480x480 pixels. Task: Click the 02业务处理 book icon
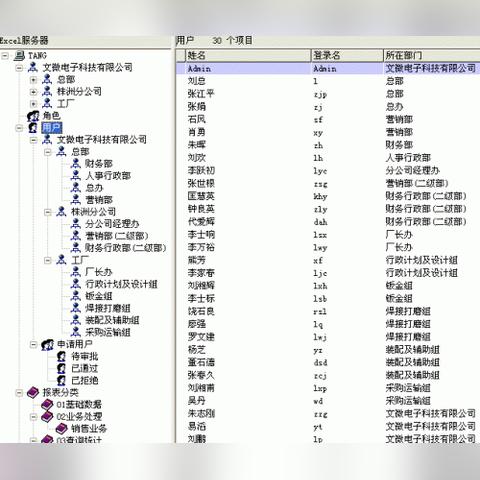47,417
